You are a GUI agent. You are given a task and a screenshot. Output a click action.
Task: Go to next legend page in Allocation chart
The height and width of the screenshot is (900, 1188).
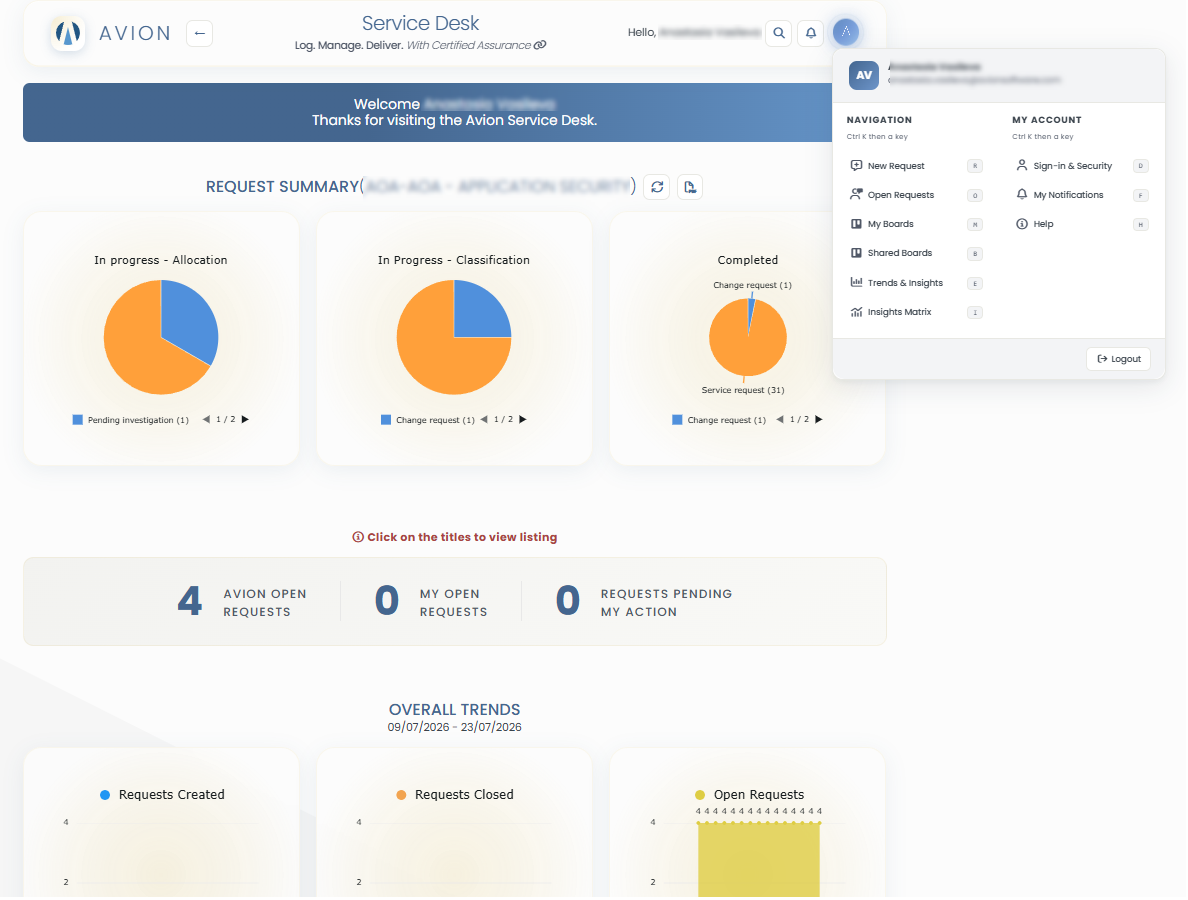pos(245,420)
